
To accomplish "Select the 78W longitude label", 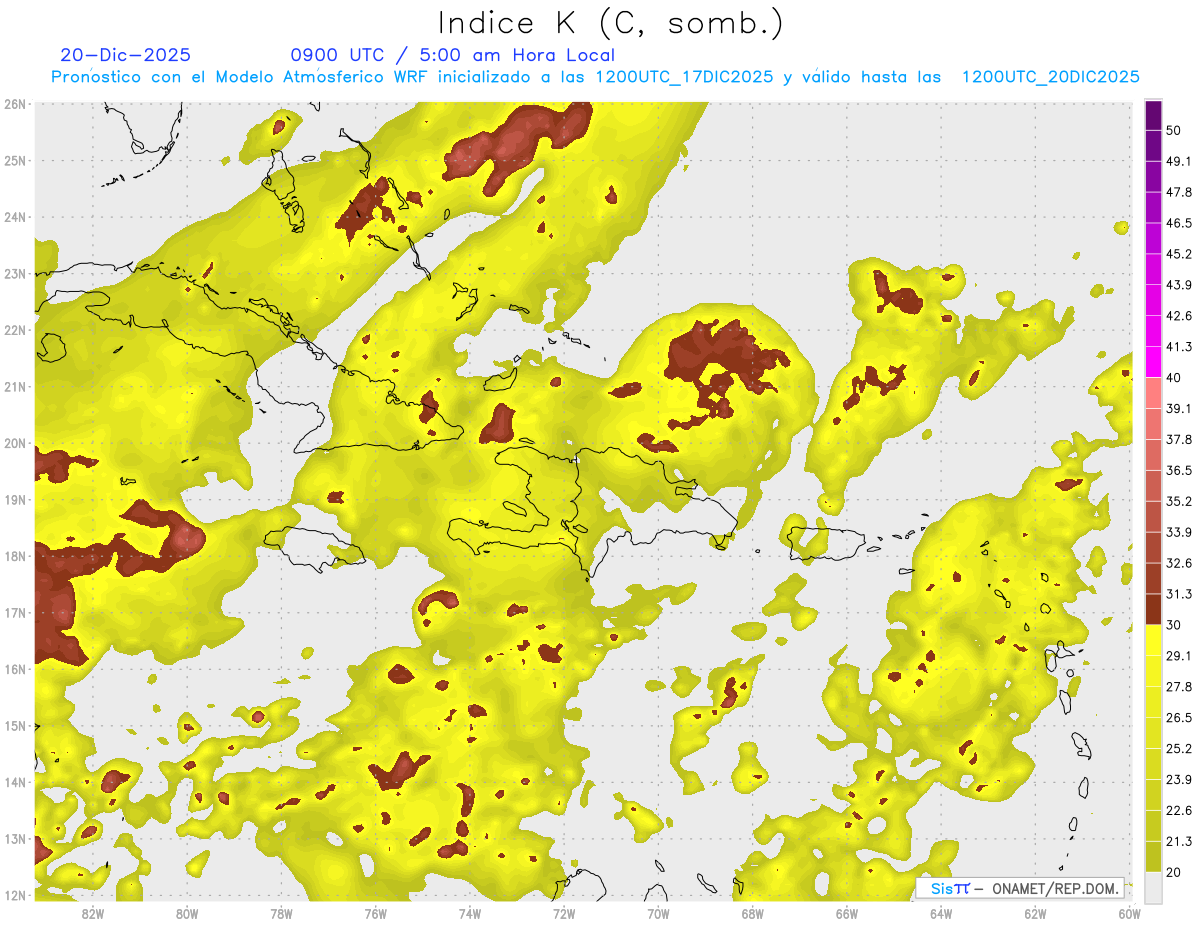I will click(x=281, y=914).
